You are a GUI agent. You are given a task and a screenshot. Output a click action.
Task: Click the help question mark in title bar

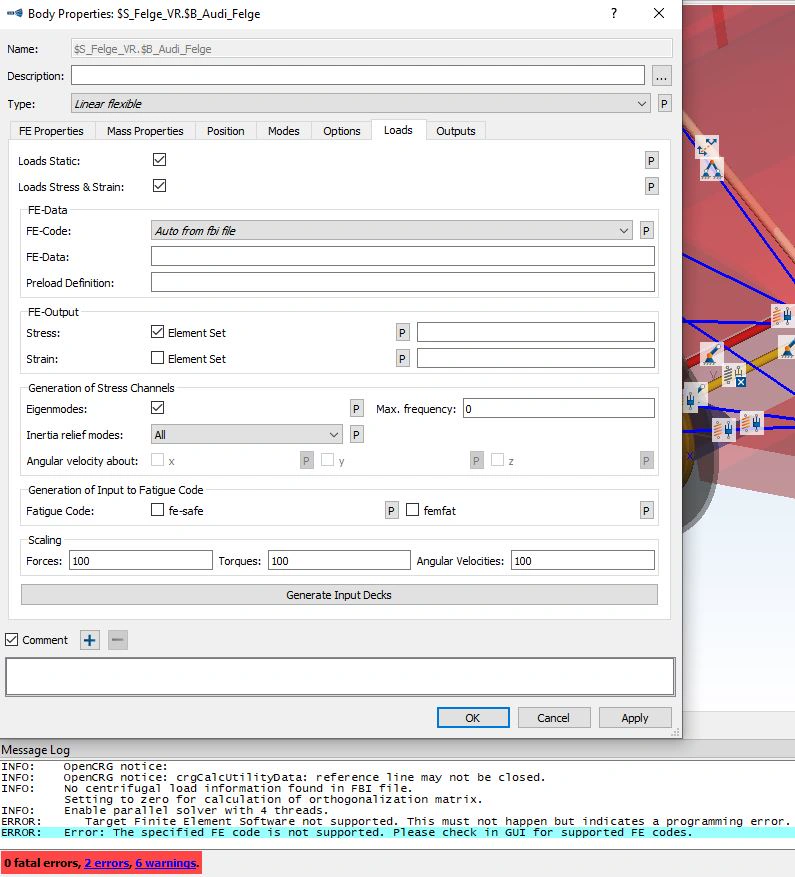[x=614, y=13]
